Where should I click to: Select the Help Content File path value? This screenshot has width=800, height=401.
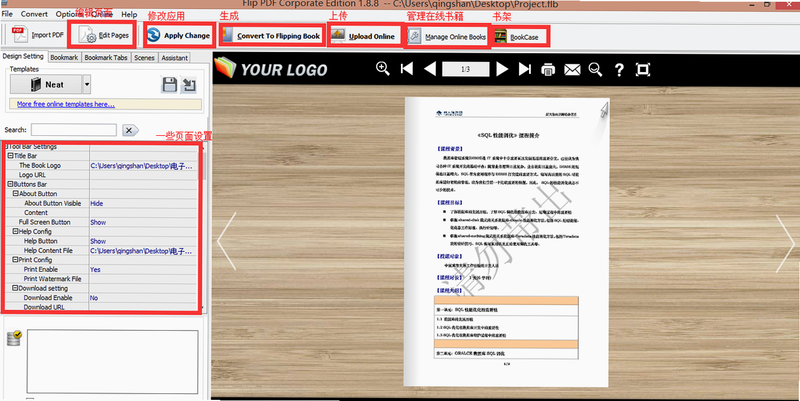tap(141, 251)
